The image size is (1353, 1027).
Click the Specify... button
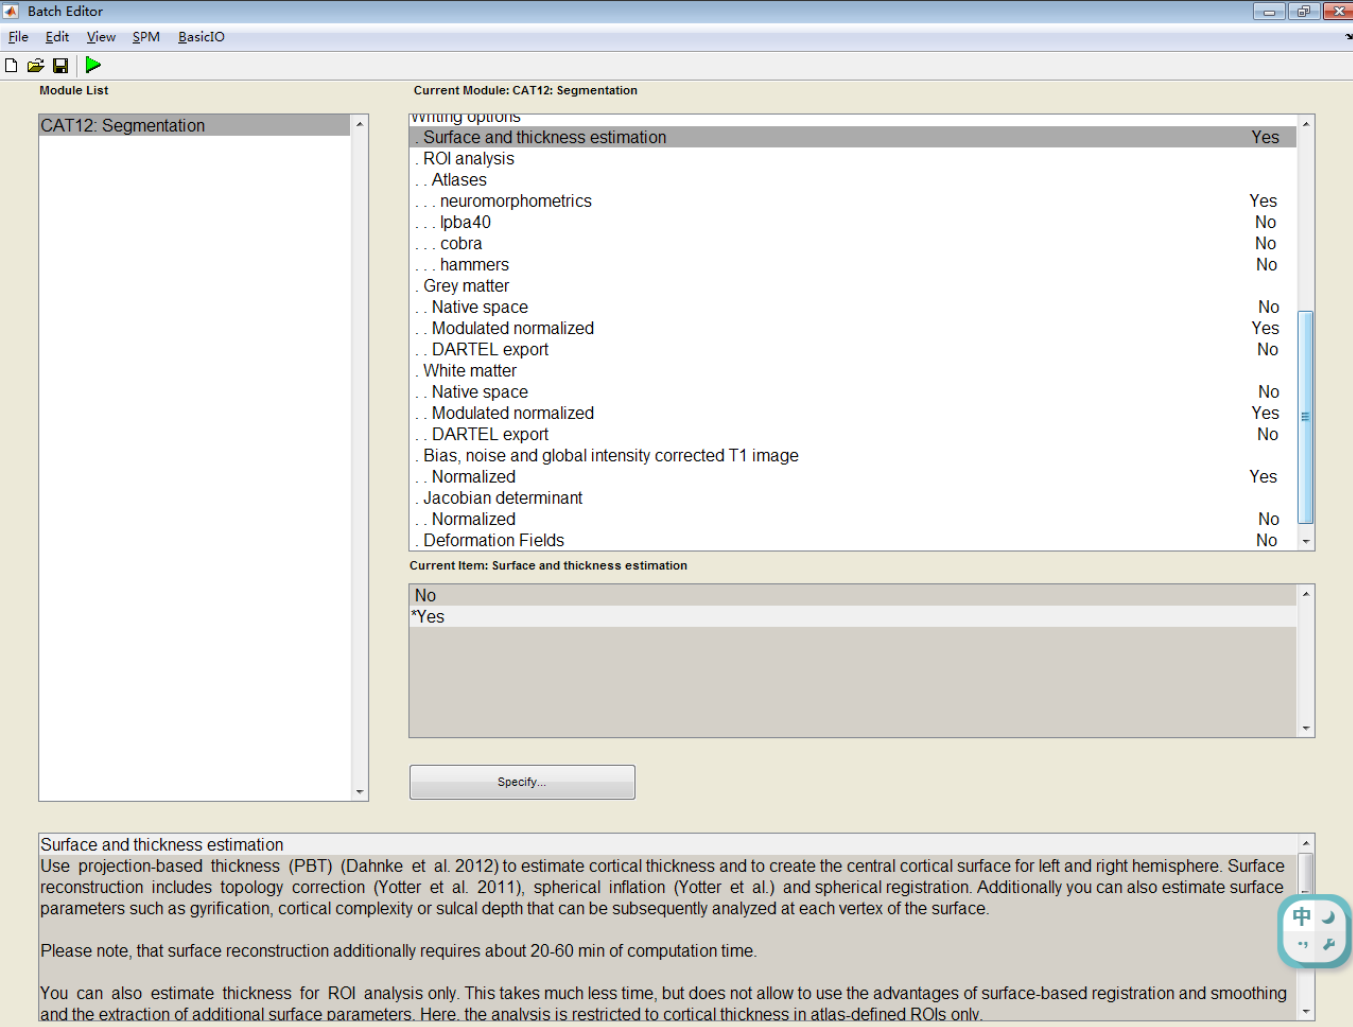522,782
